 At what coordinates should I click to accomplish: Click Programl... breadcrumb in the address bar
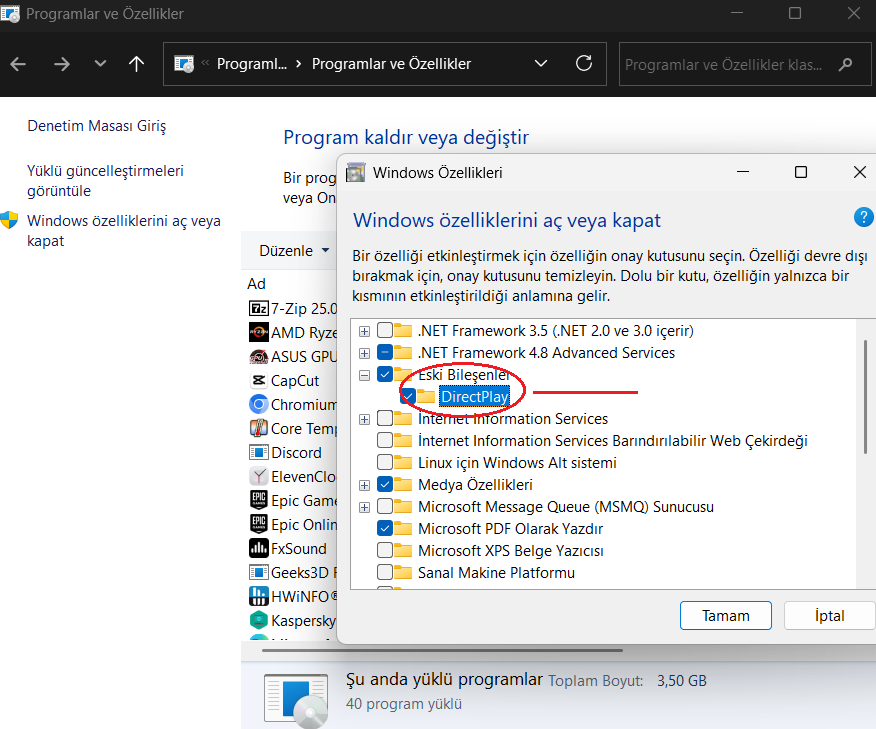click(x=251, y=64)
